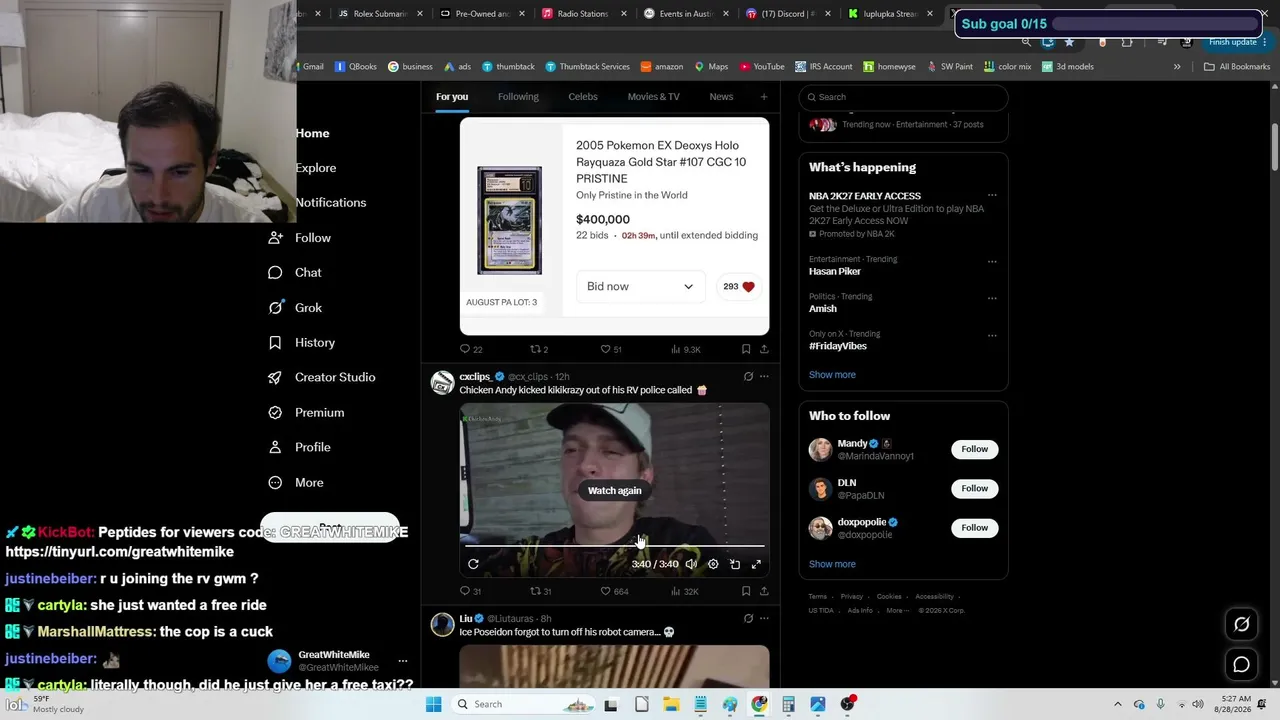Open the Bid now dropdown
Screen dimensions: 1280x720
[640, 286]
